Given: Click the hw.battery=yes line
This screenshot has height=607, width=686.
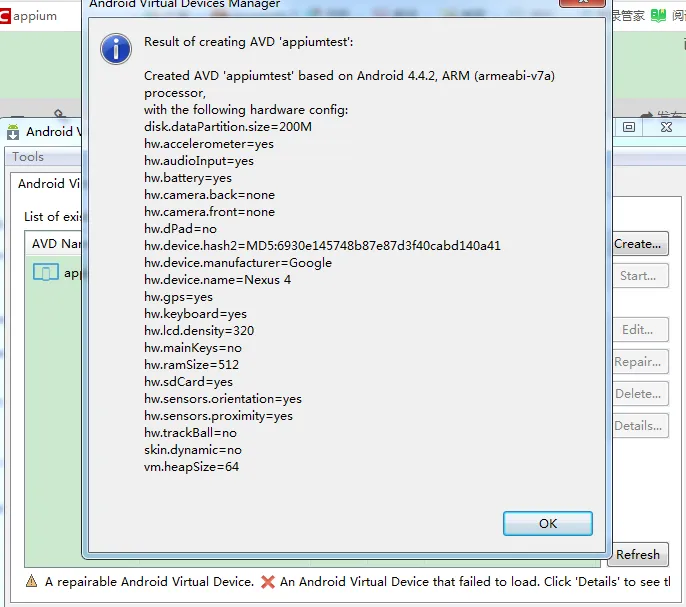Looking at the screenshot, I should pyautogui.click(x=188, y=178).
